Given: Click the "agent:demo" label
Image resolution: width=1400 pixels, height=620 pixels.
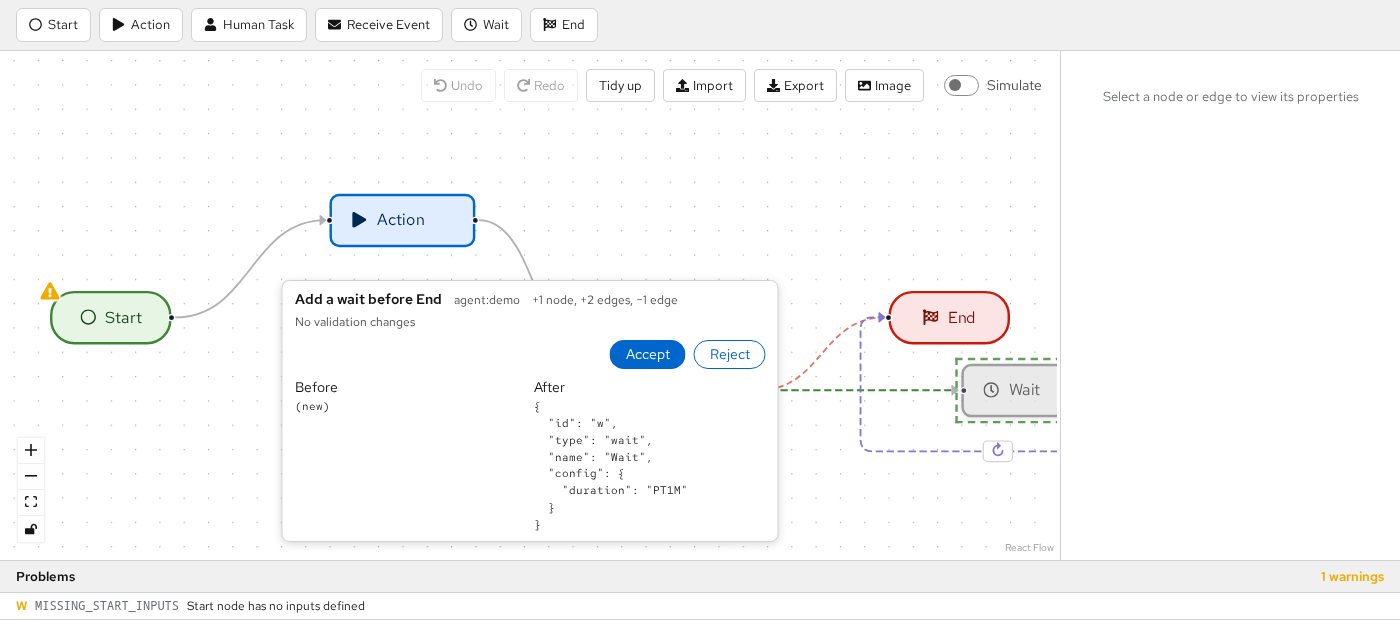Looking at the screenshot, I should [x=487, y=300].
